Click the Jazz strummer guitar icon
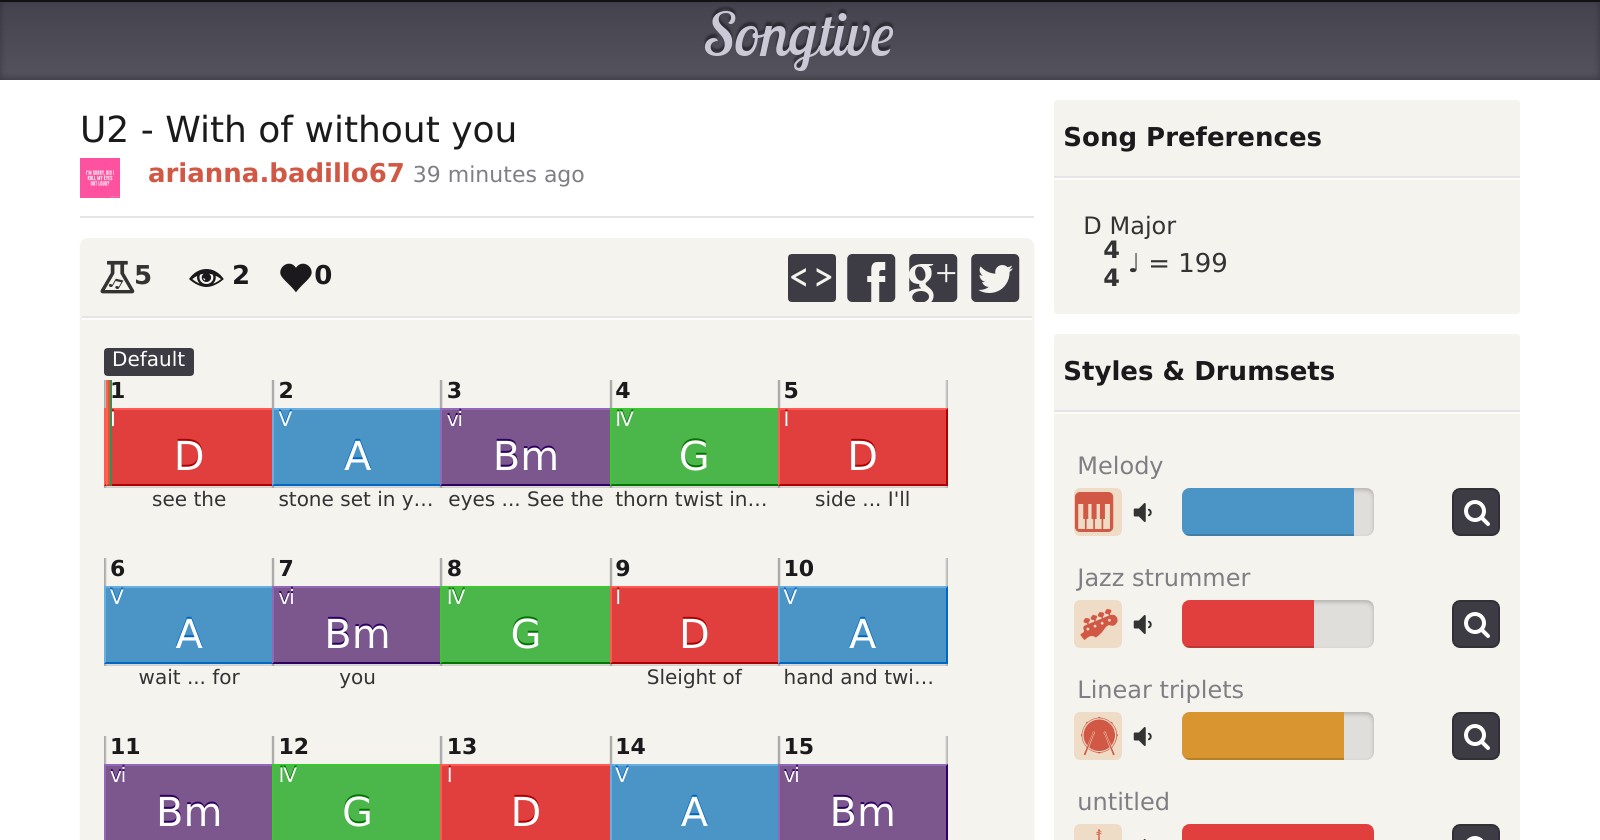Screen dimensions: 1600x840 (x=1097, y=625)
